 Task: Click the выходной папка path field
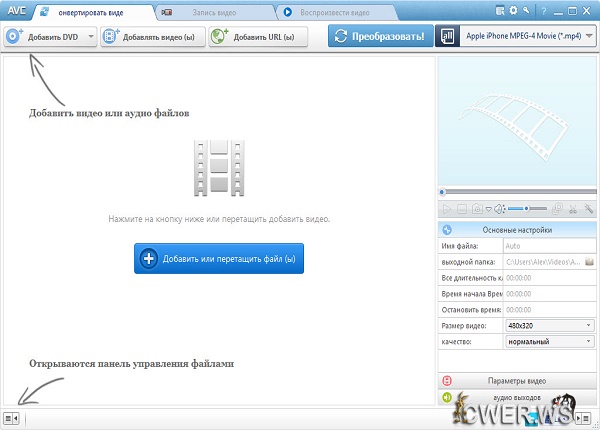543,262
